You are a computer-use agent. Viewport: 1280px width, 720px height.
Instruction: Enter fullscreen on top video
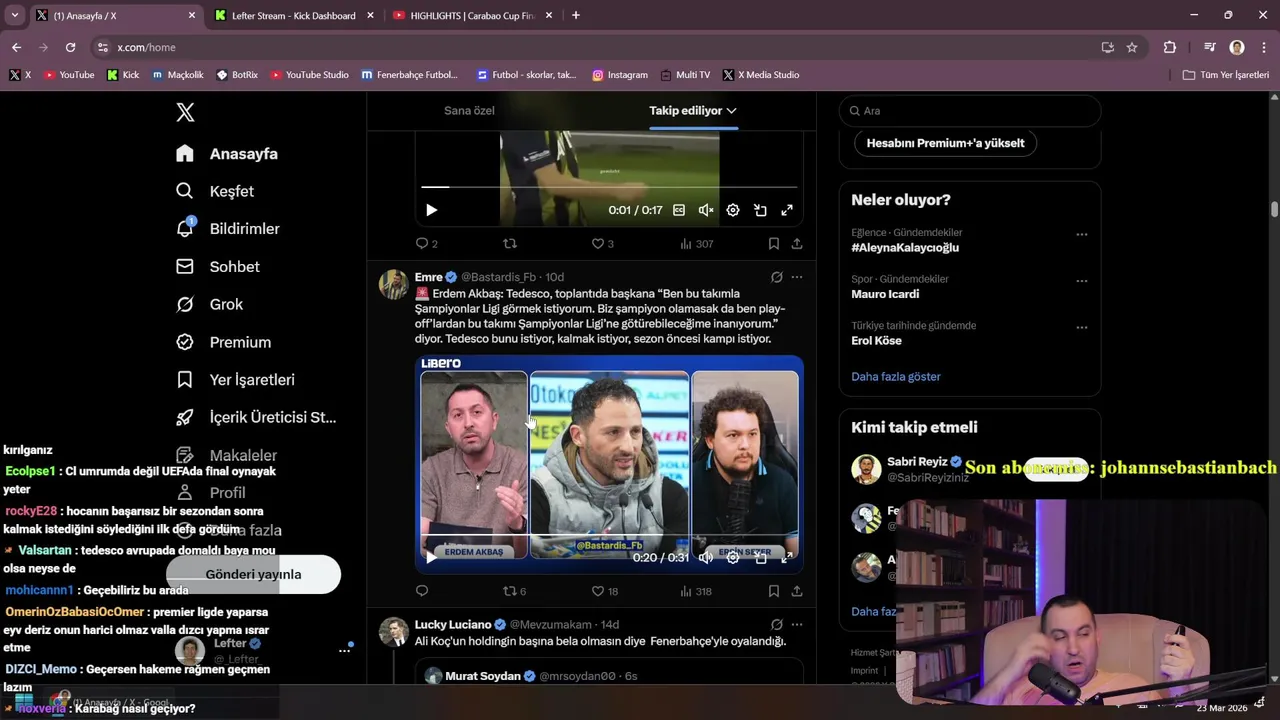pos(787,210)
